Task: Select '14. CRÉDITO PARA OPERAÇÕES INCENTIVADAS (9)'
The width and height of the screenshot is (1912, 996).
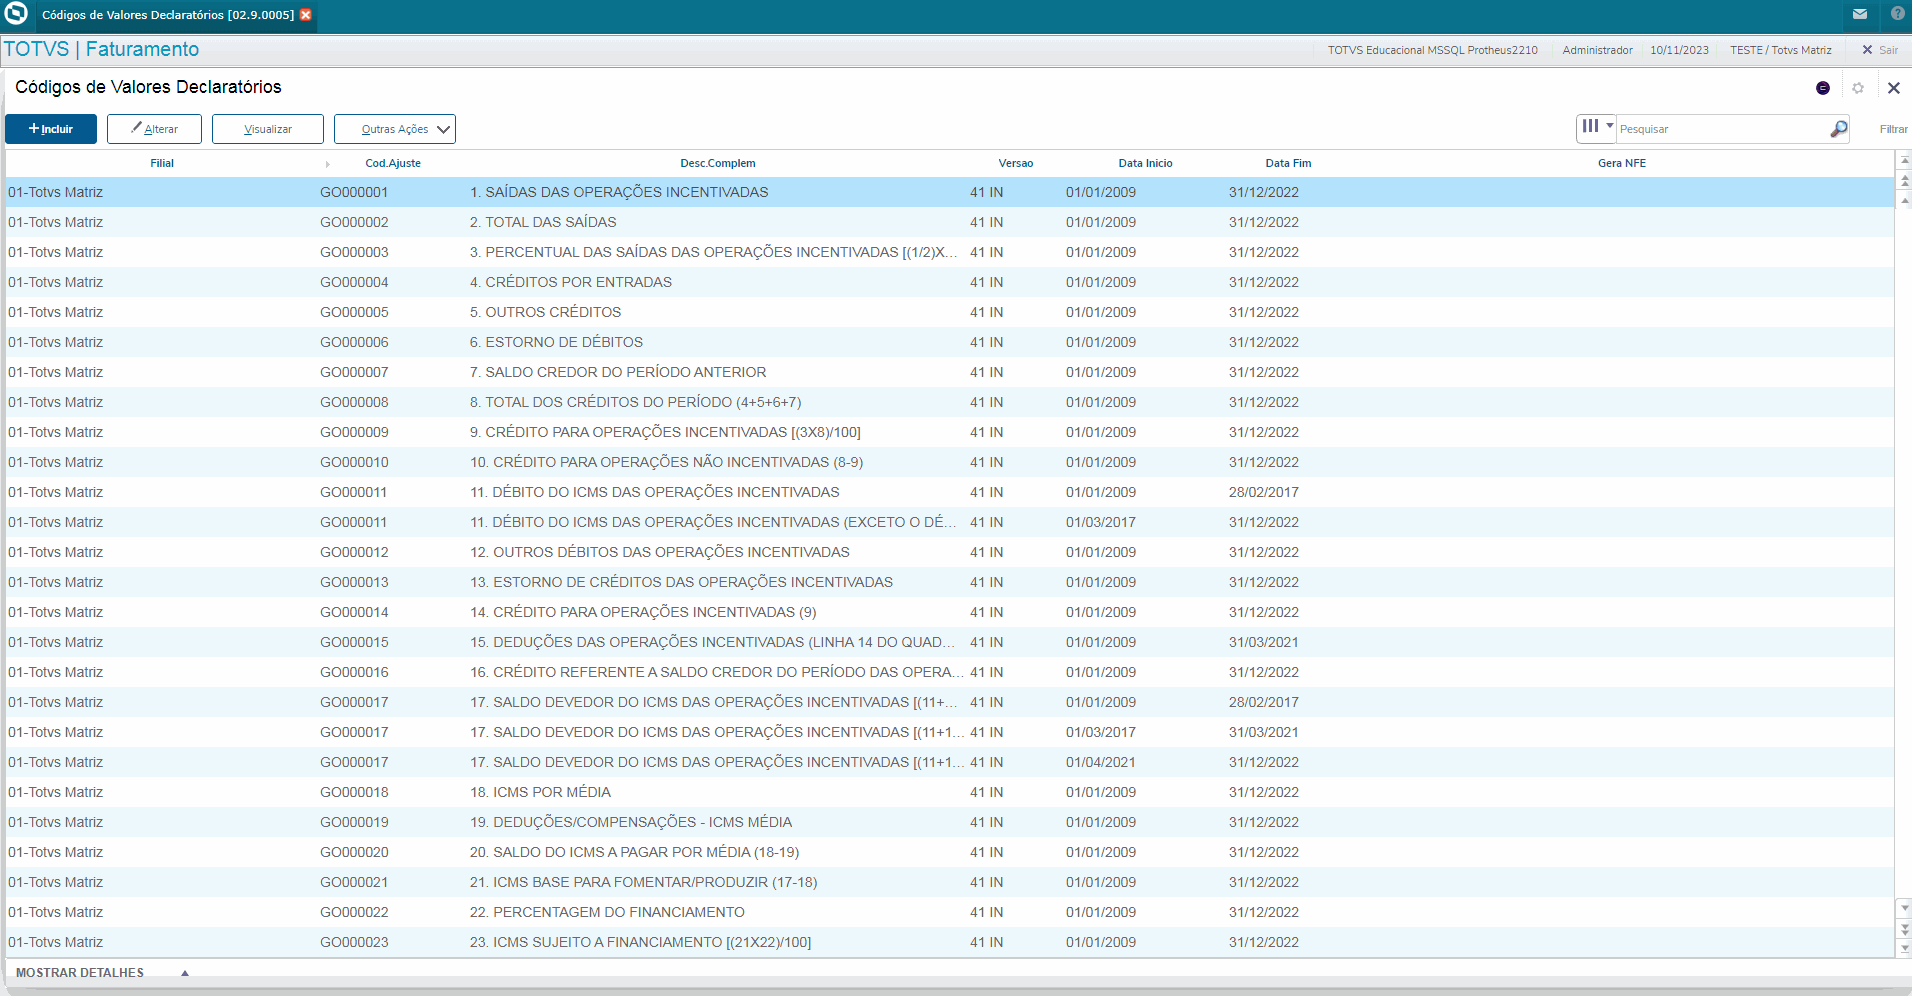Action: pyautogui.click(x=643, y=612)
